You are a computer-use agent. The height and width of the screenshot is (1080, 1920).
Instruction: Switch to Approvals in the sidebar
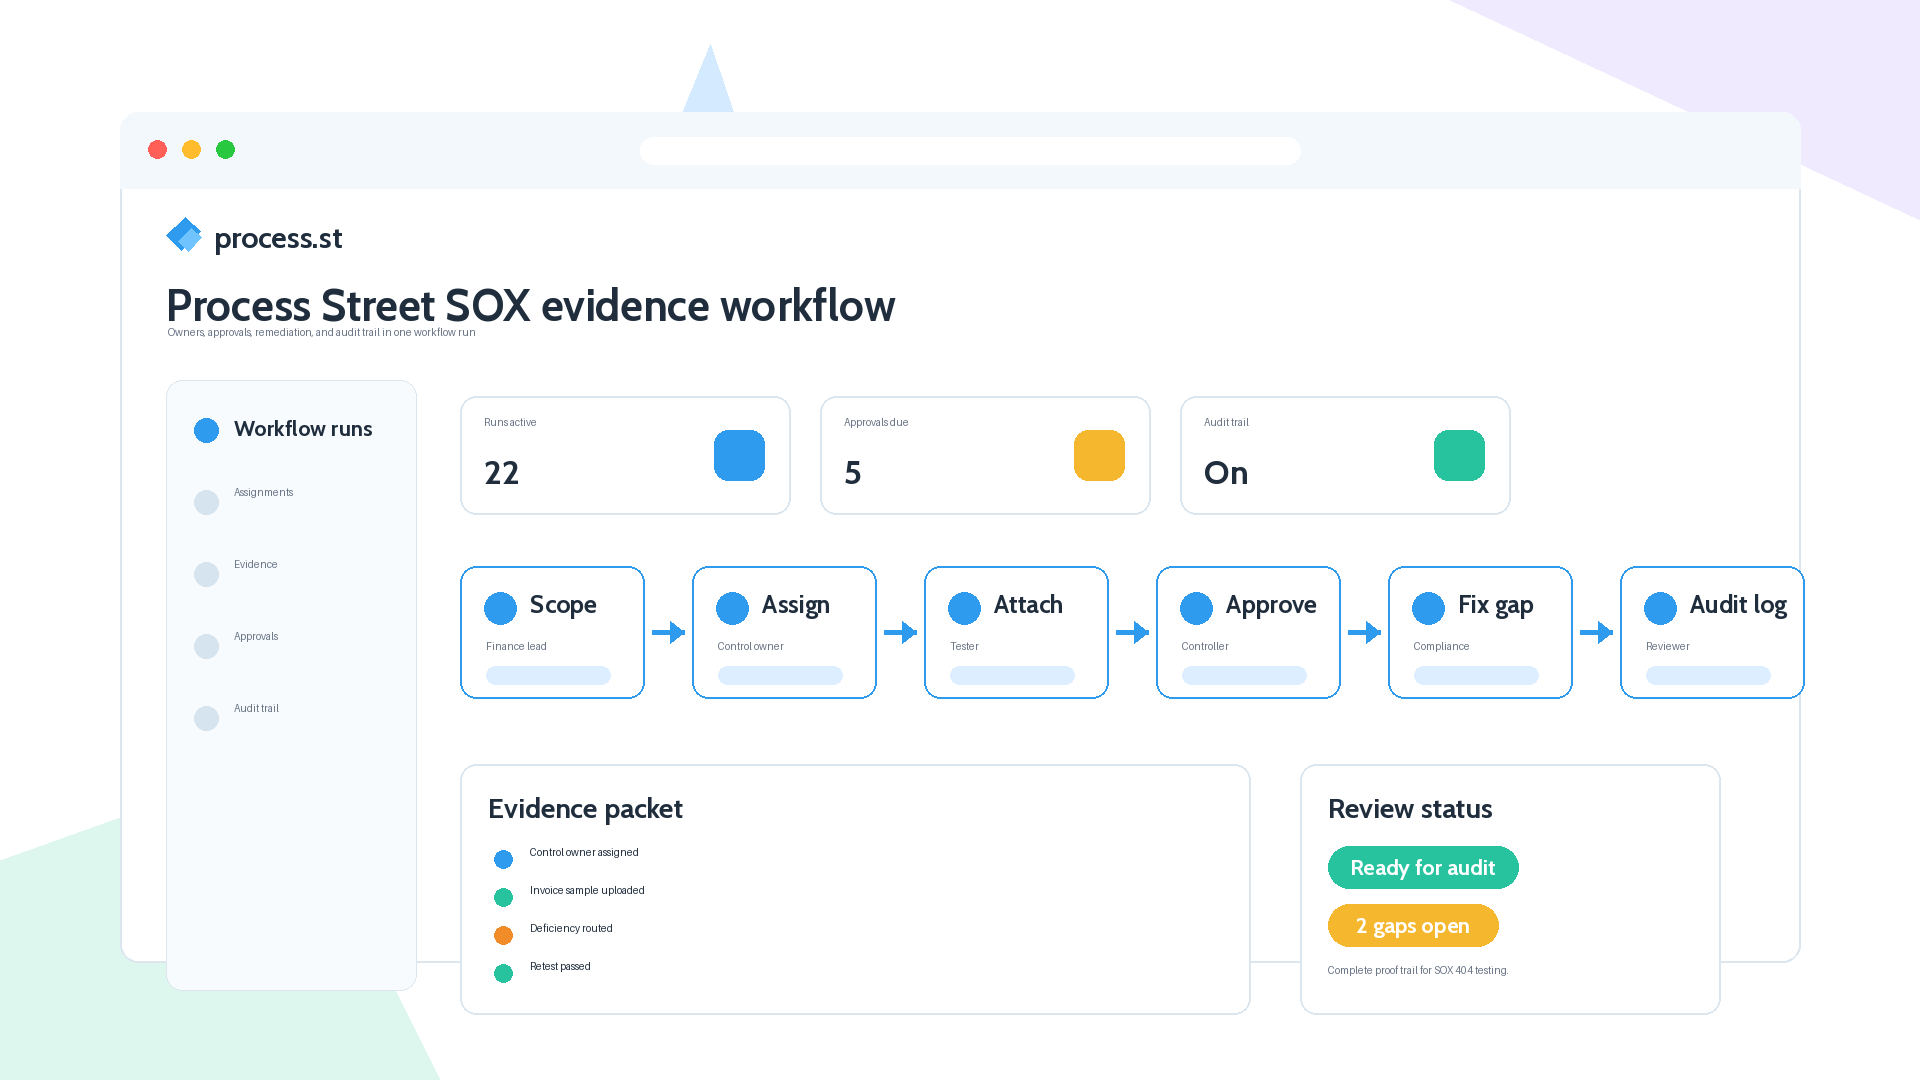[x=256, y=636]
